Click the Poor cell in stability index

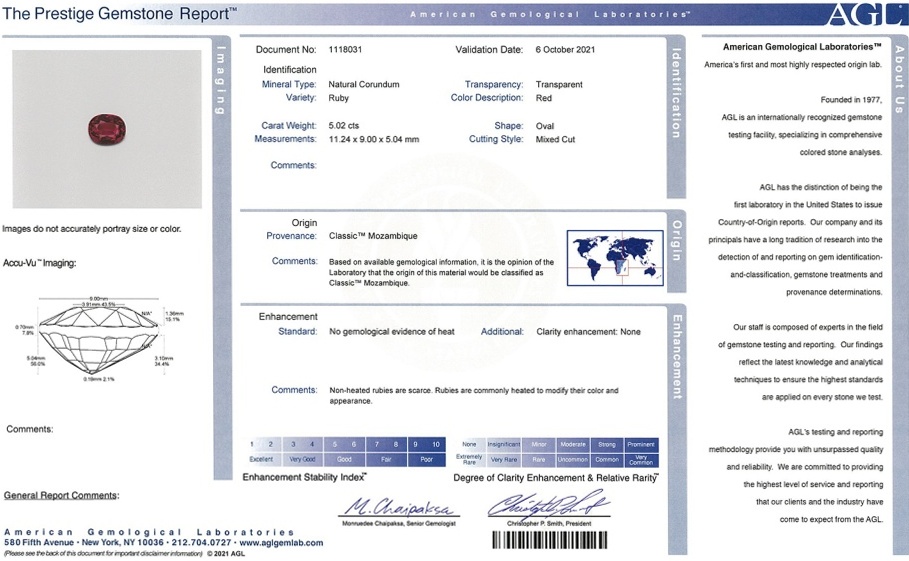coord(427,460)
